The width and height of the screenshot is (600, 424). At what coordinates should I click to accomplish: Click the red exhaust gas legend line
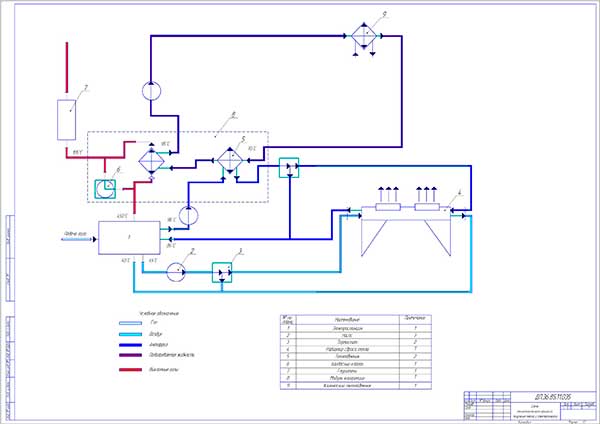coord(130,370)
